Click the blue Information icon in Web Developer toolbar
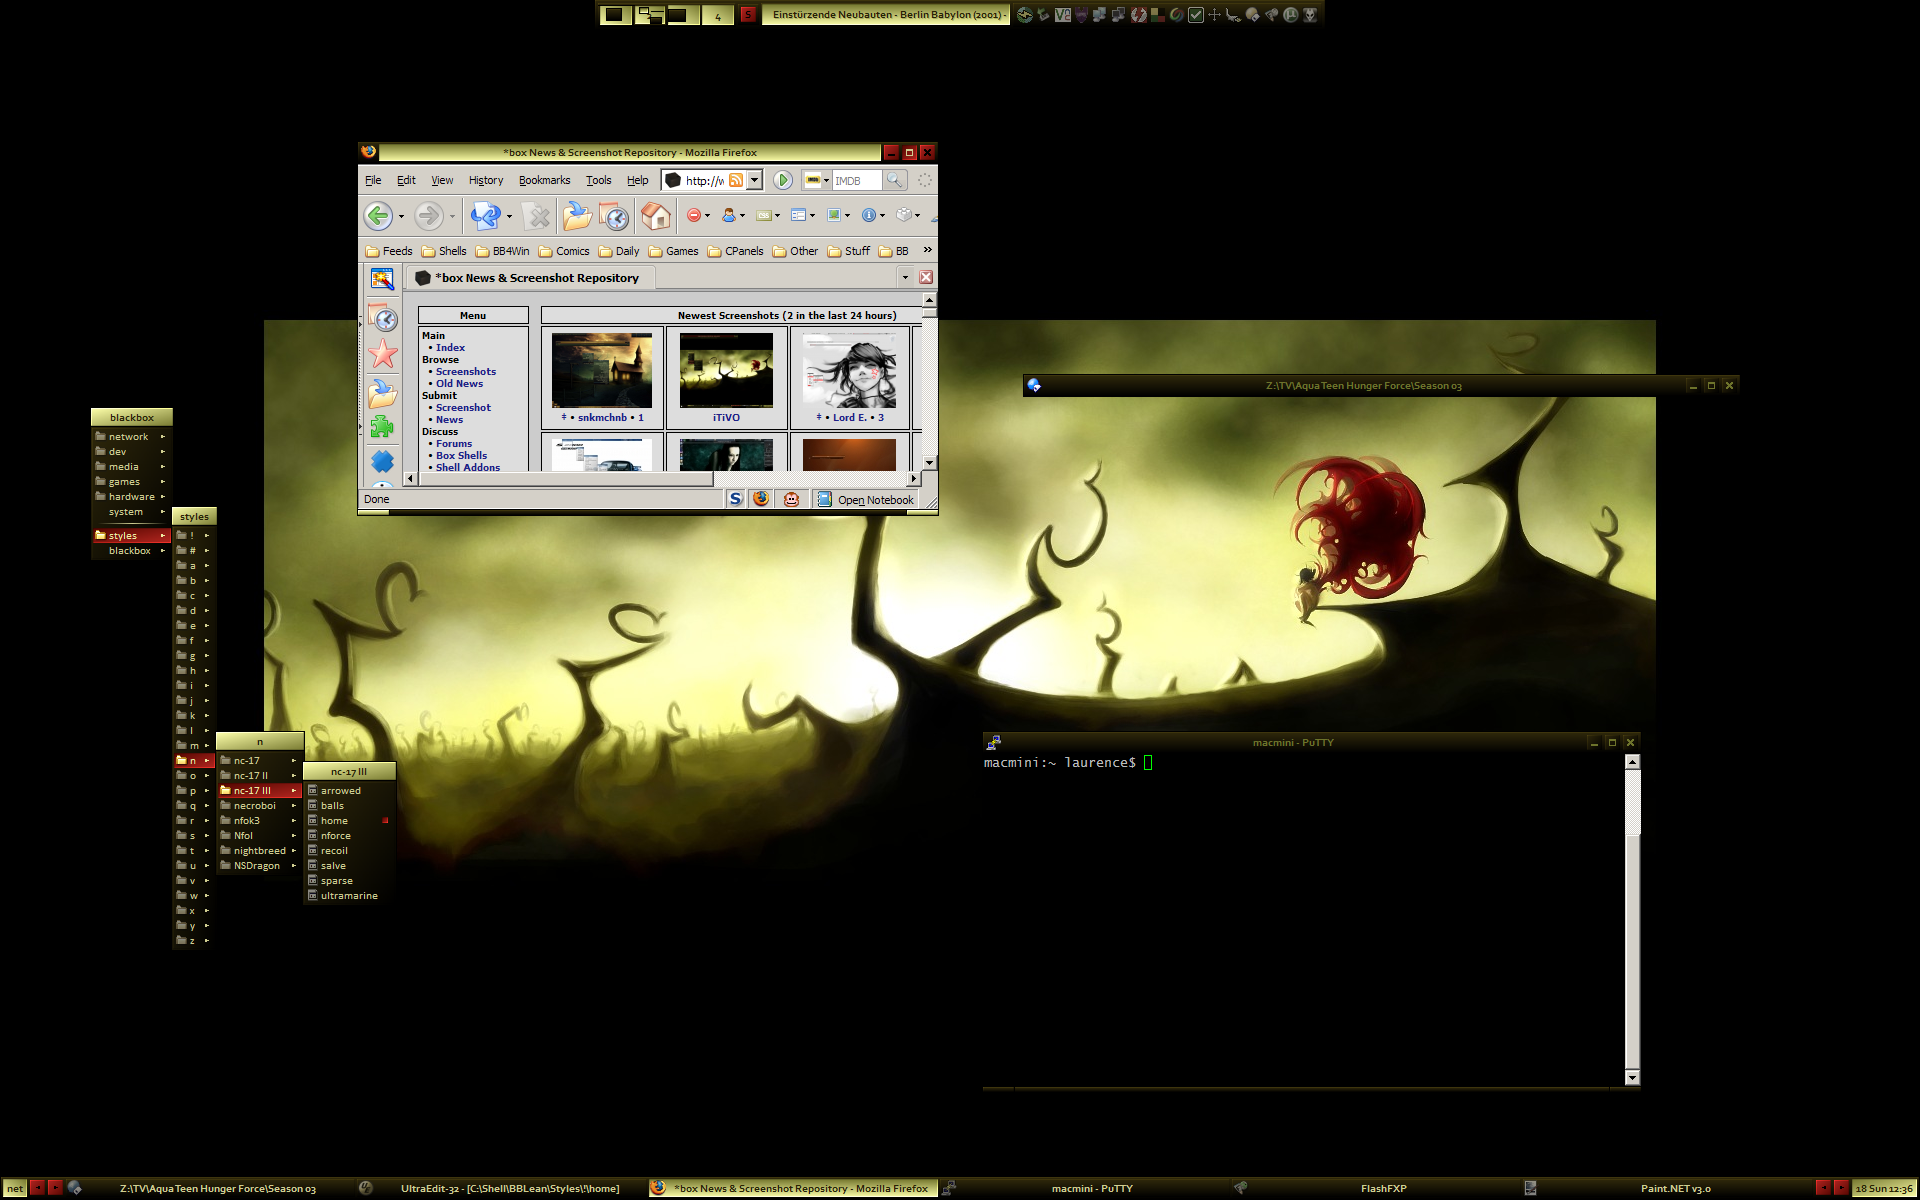 coord(869,215)
